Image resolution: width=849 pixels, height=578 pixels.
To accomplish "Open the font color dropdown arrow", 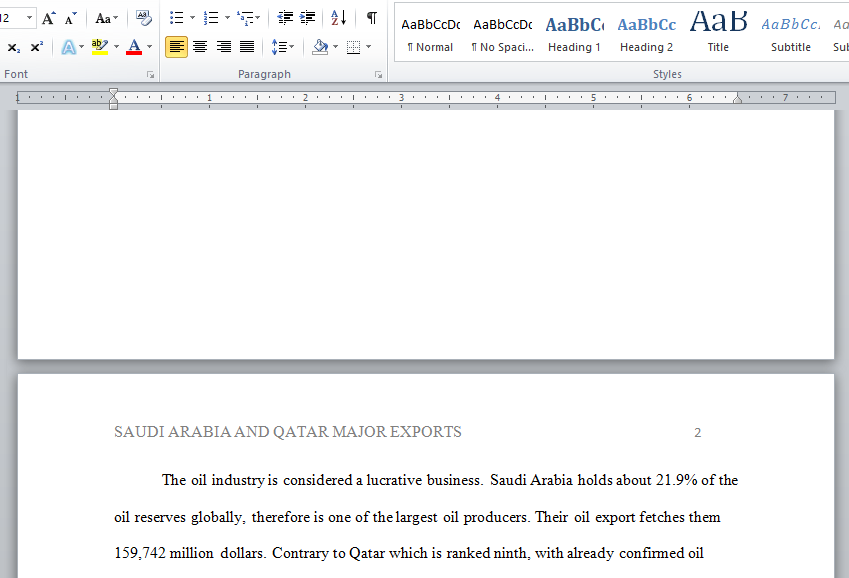I will pos(149,47).
